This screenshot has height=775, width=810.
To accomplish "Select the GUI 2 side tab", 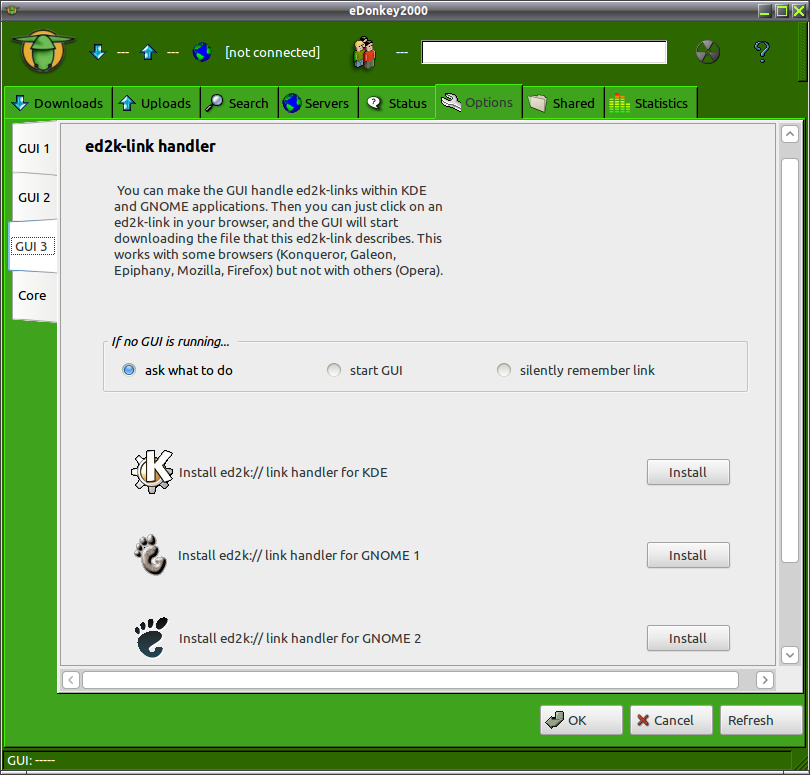I will coord(34,197).
